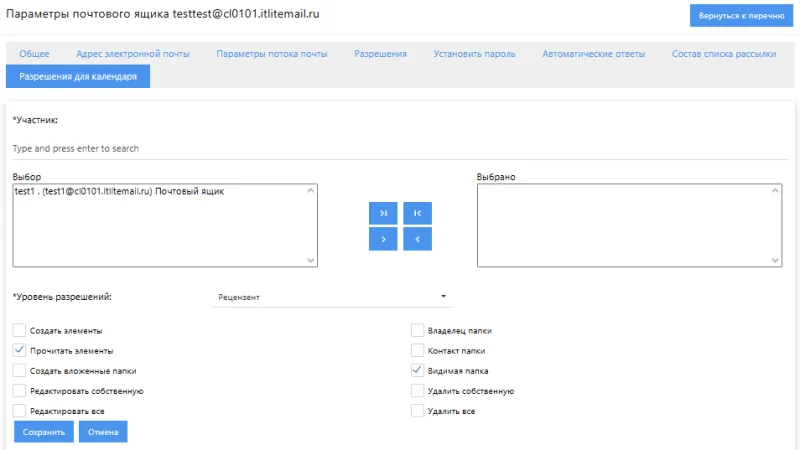The image size is (800, 450).
Task: Click the move selected left (<) arrow
Action: click(x=417, y=239)
